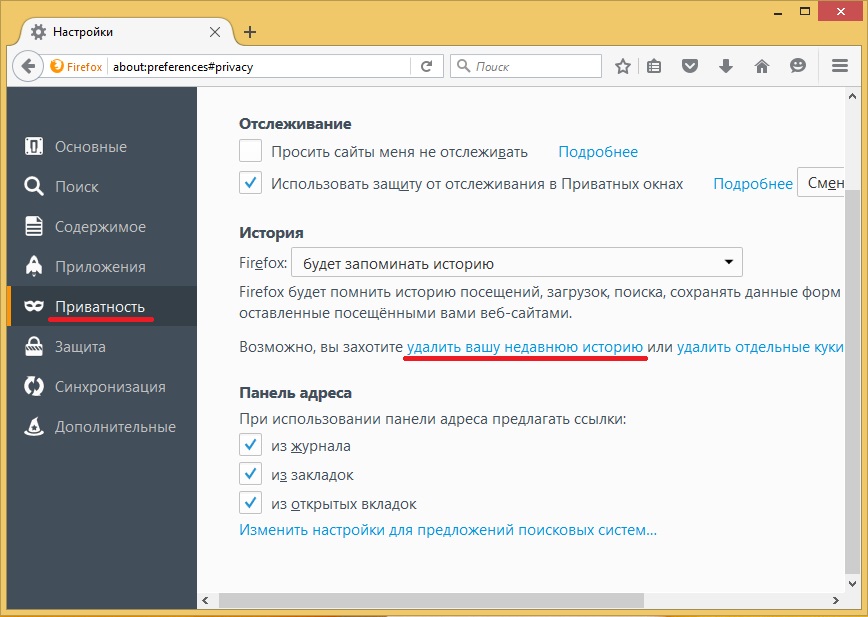Viewport: 868px width, 617px height.
Task: Click the Firefox identity icon in address bar
Action: (56, 66)
